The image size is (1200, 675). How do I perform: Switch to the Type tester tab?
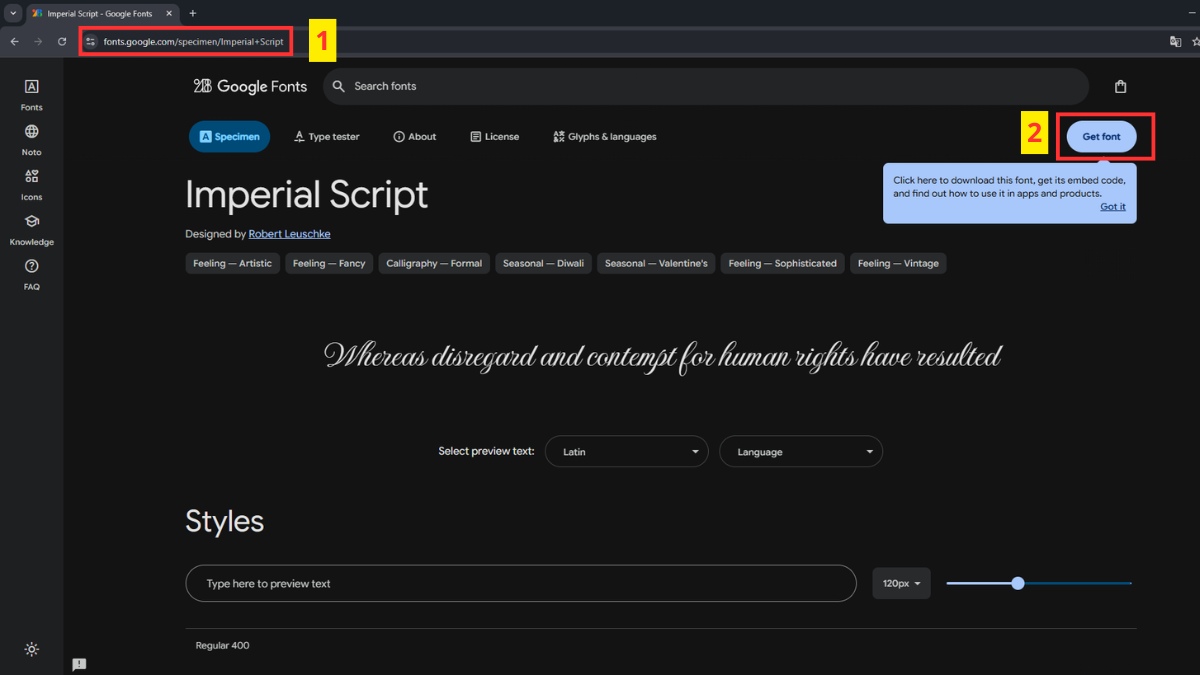click(x=327, y=137)
